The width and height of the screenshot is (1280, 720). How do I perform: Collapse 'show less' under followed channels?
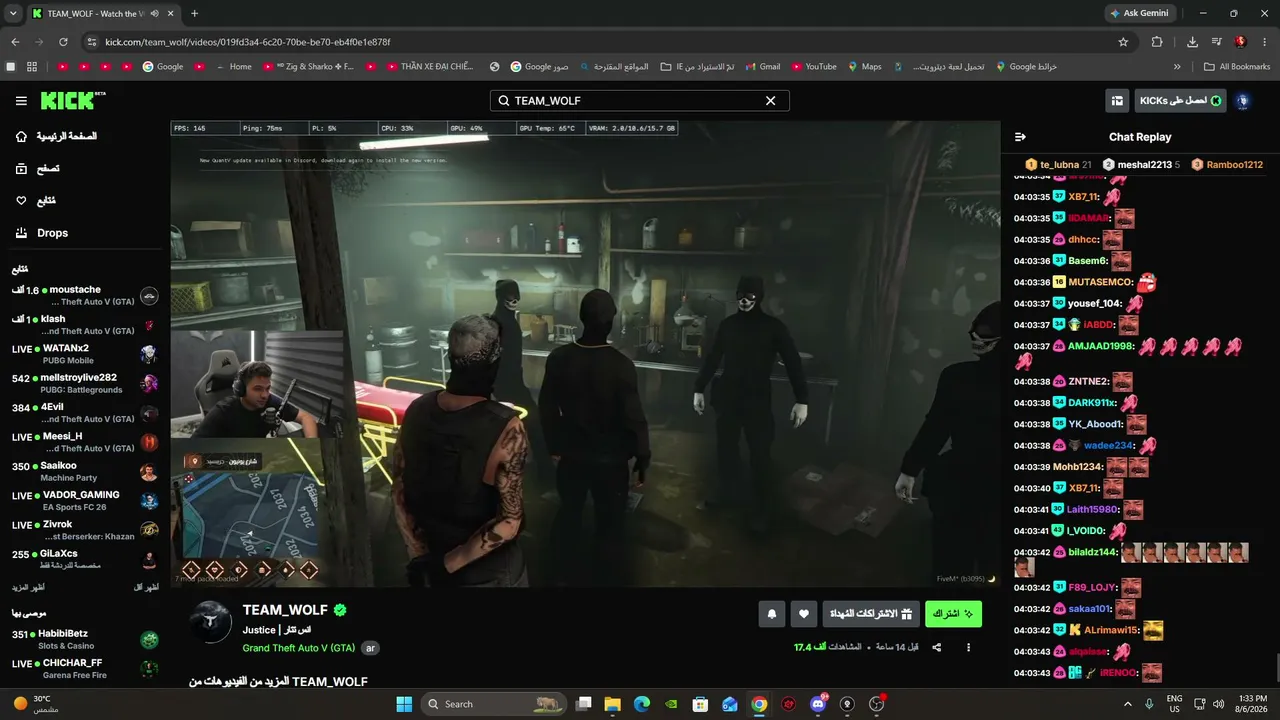(146, 587)
